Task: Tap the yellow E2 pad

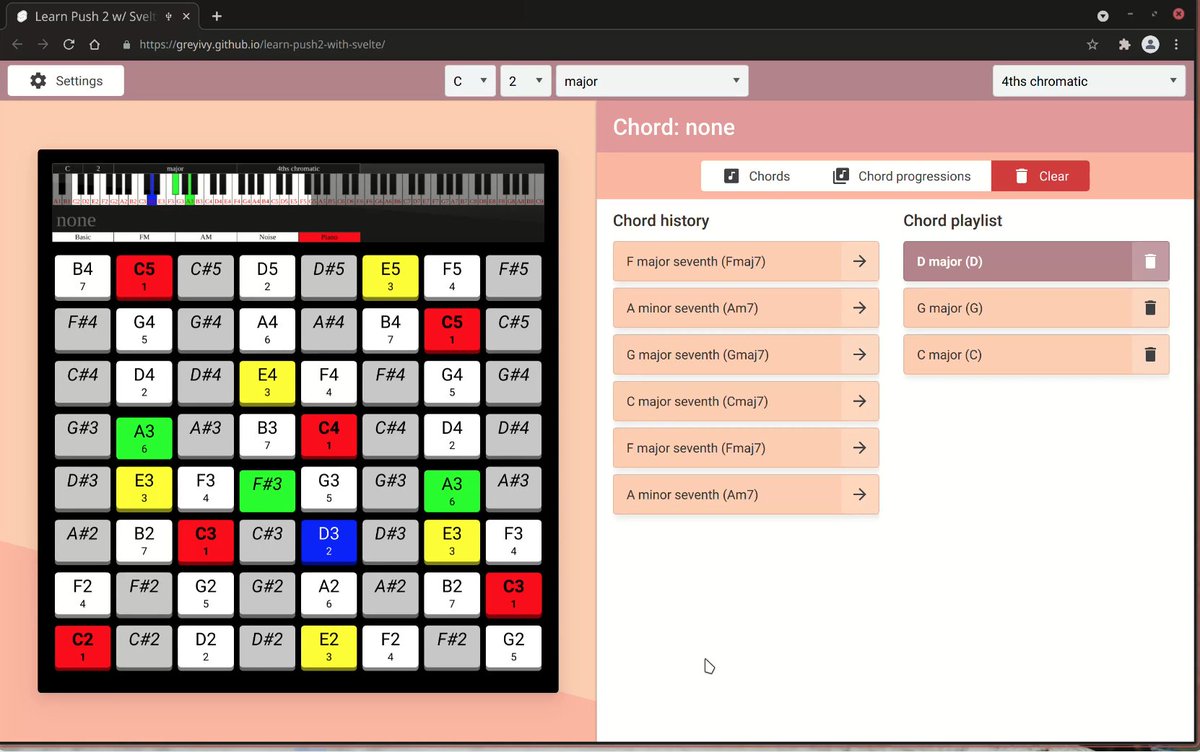Action: pyautogui.click(x=329, y=646)
